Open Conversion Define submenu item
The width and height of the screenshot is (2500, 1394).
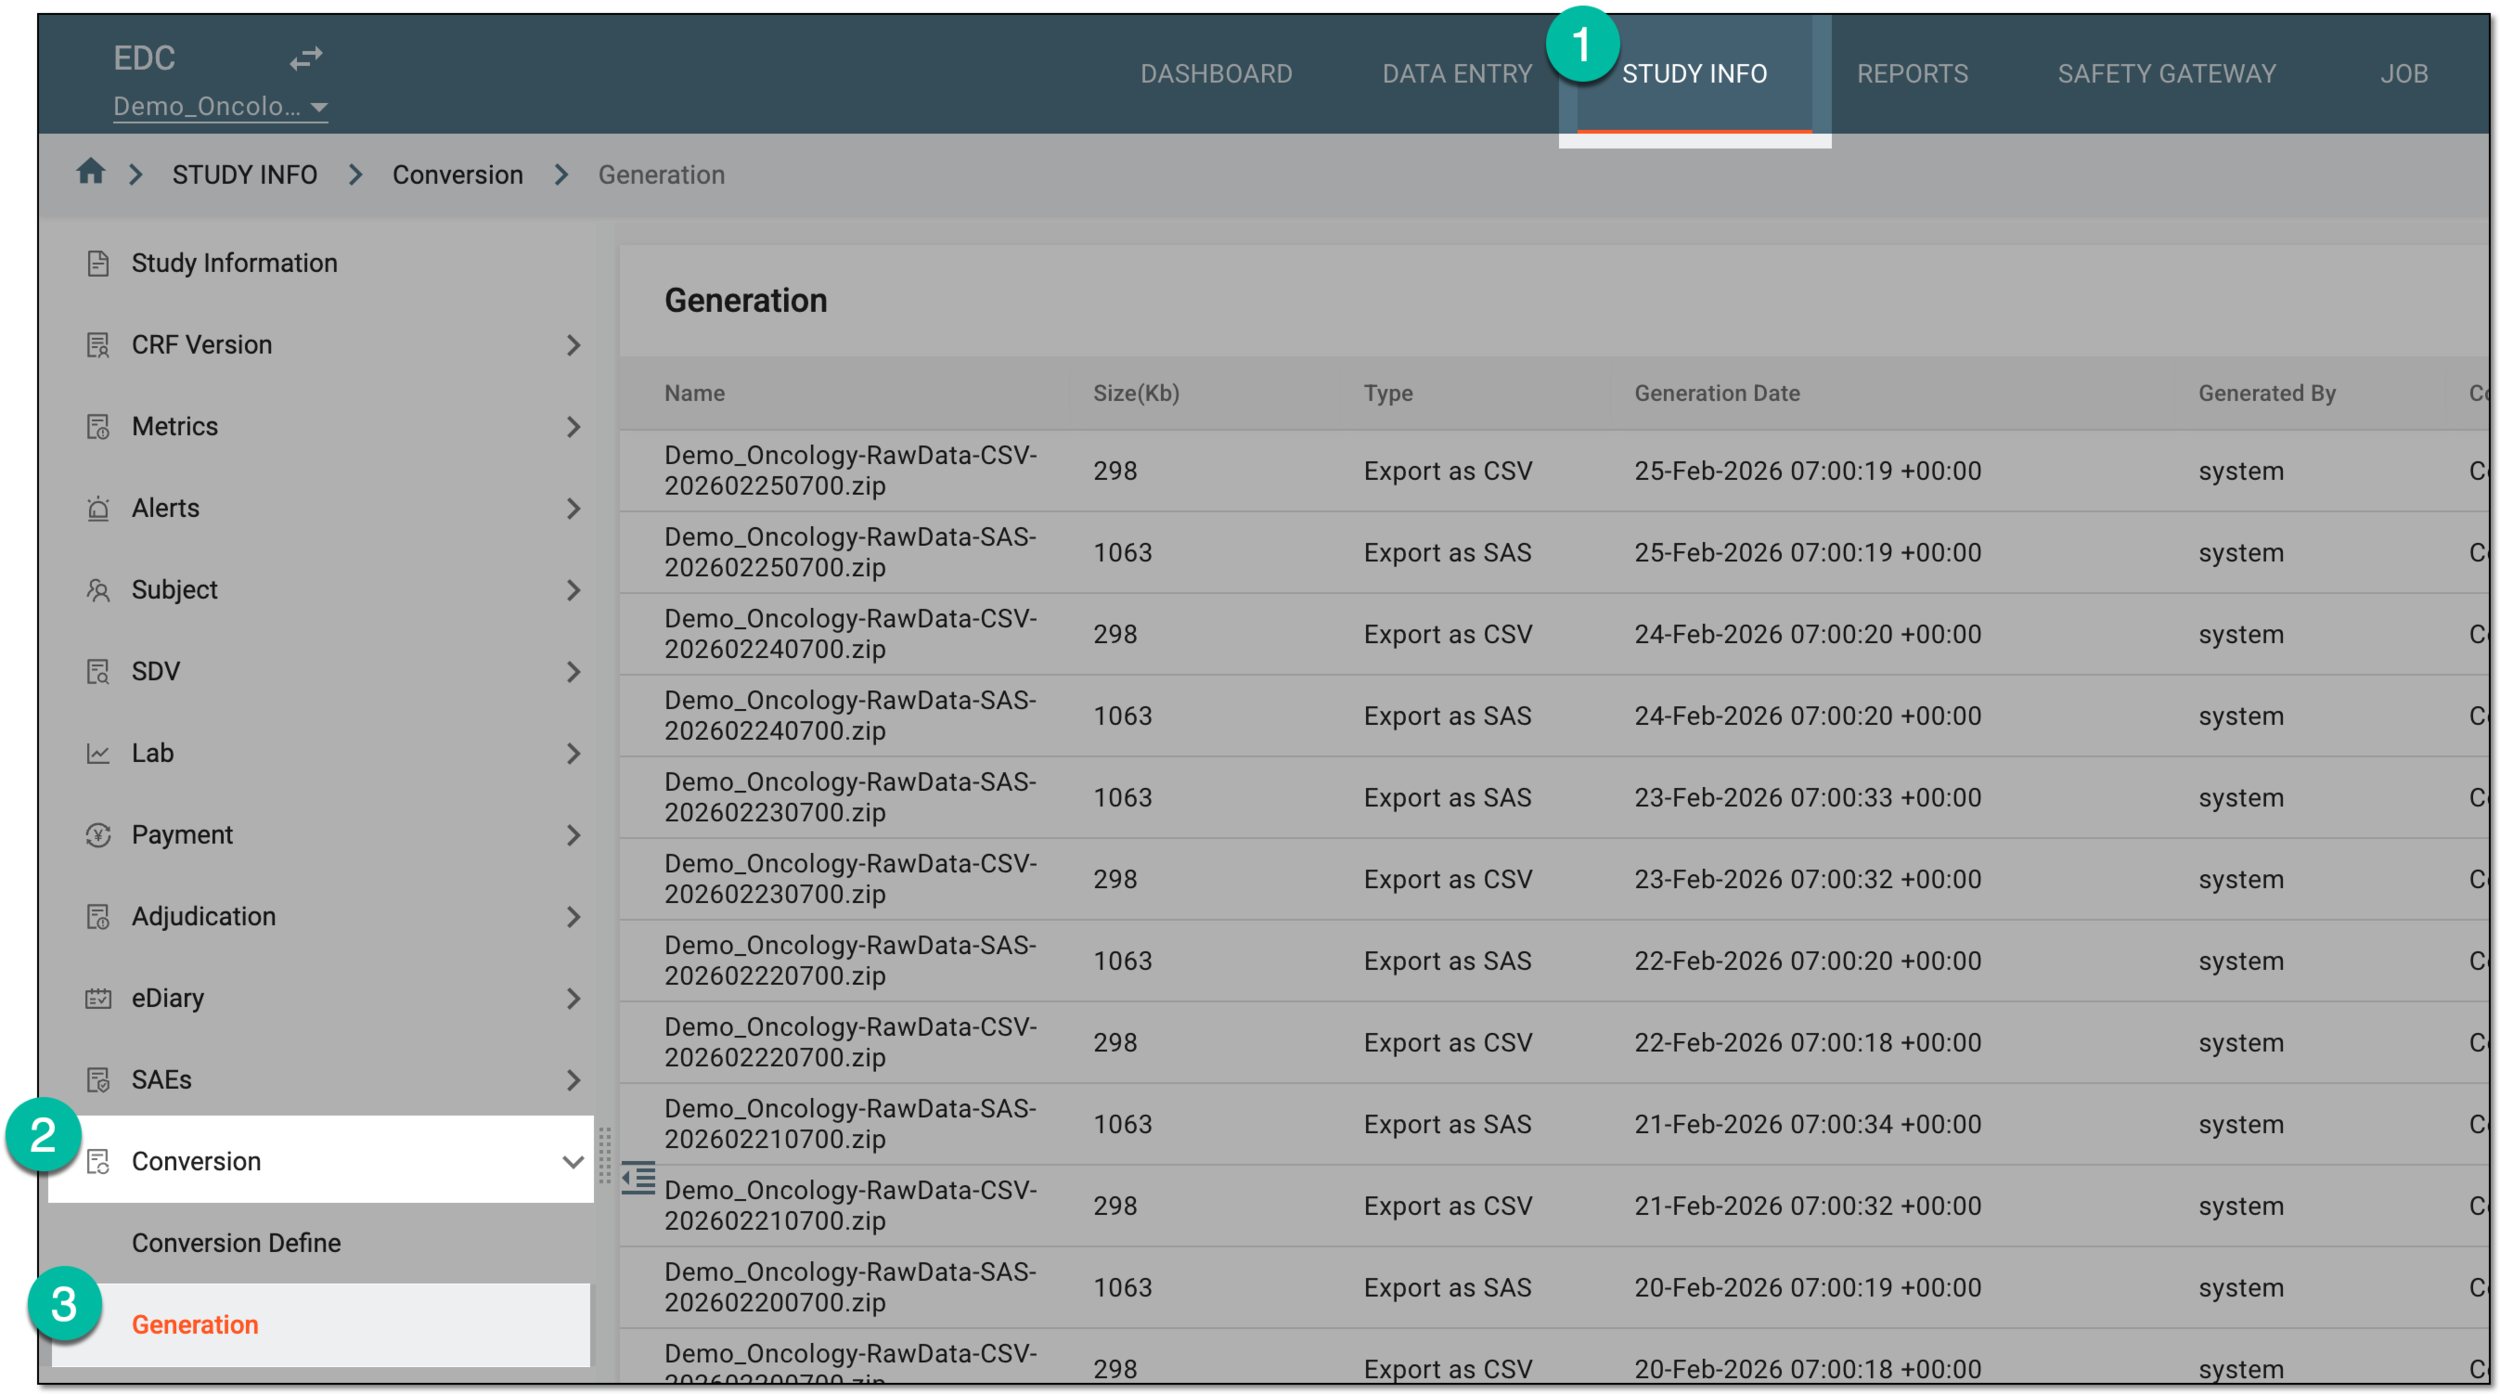tap(236, 1243)
